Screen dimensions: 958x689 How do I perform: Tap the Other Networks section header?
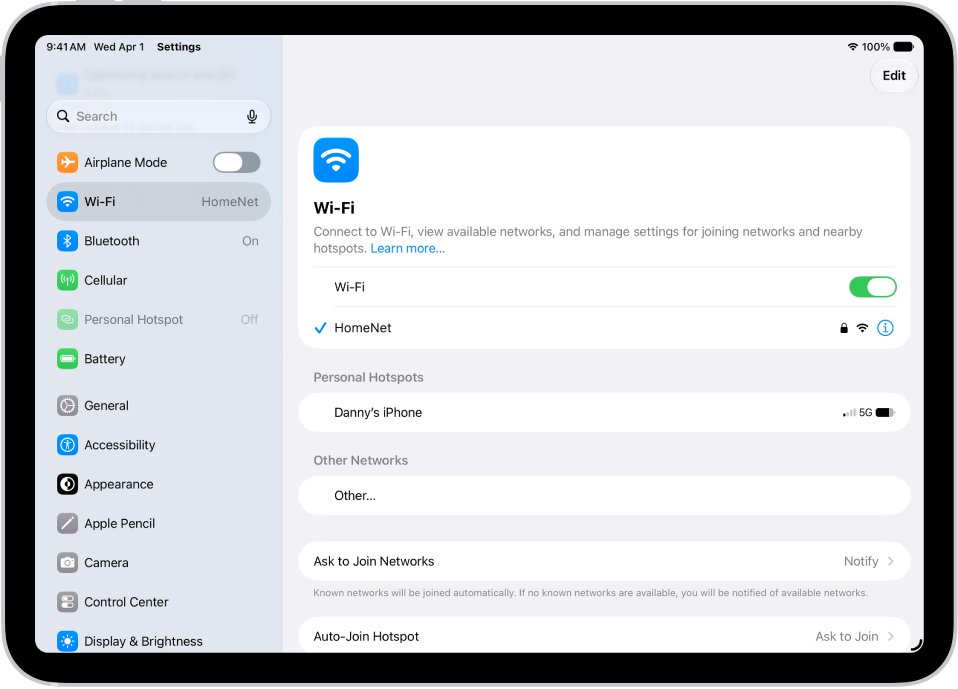360,461
